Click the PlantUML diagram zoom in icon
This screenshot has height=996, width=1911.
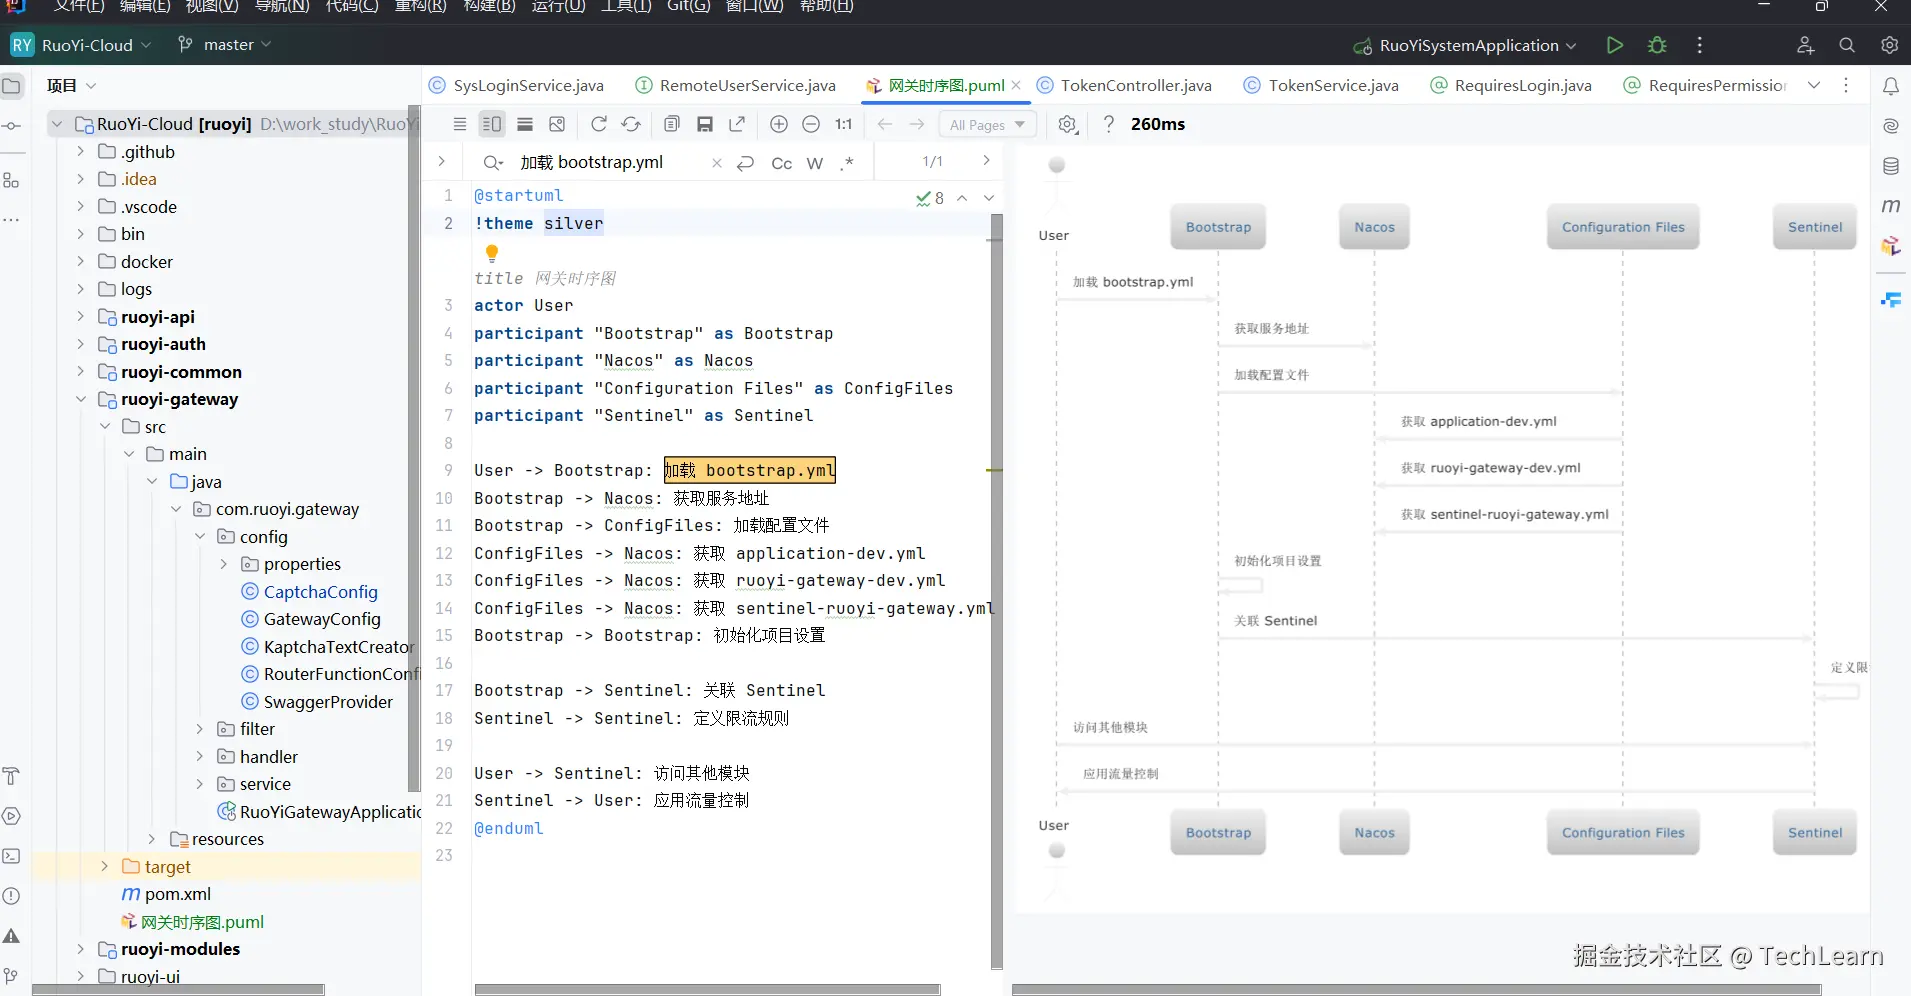(x=779, y=124)
